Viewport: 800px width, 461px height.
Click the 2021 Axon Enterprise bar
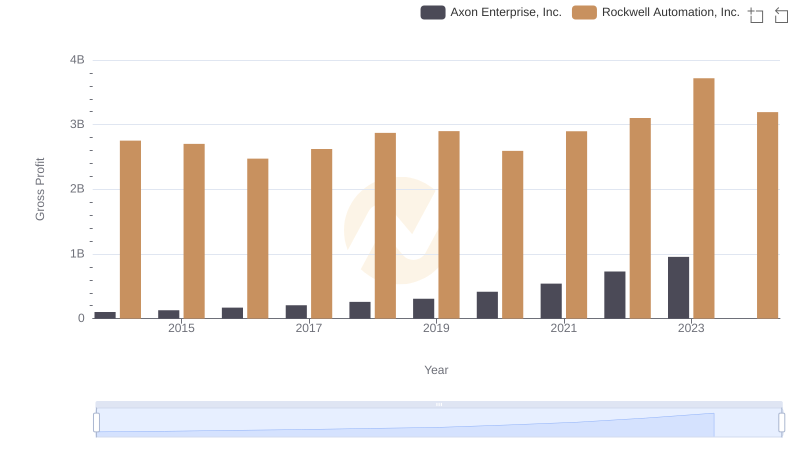pos(551,301)
